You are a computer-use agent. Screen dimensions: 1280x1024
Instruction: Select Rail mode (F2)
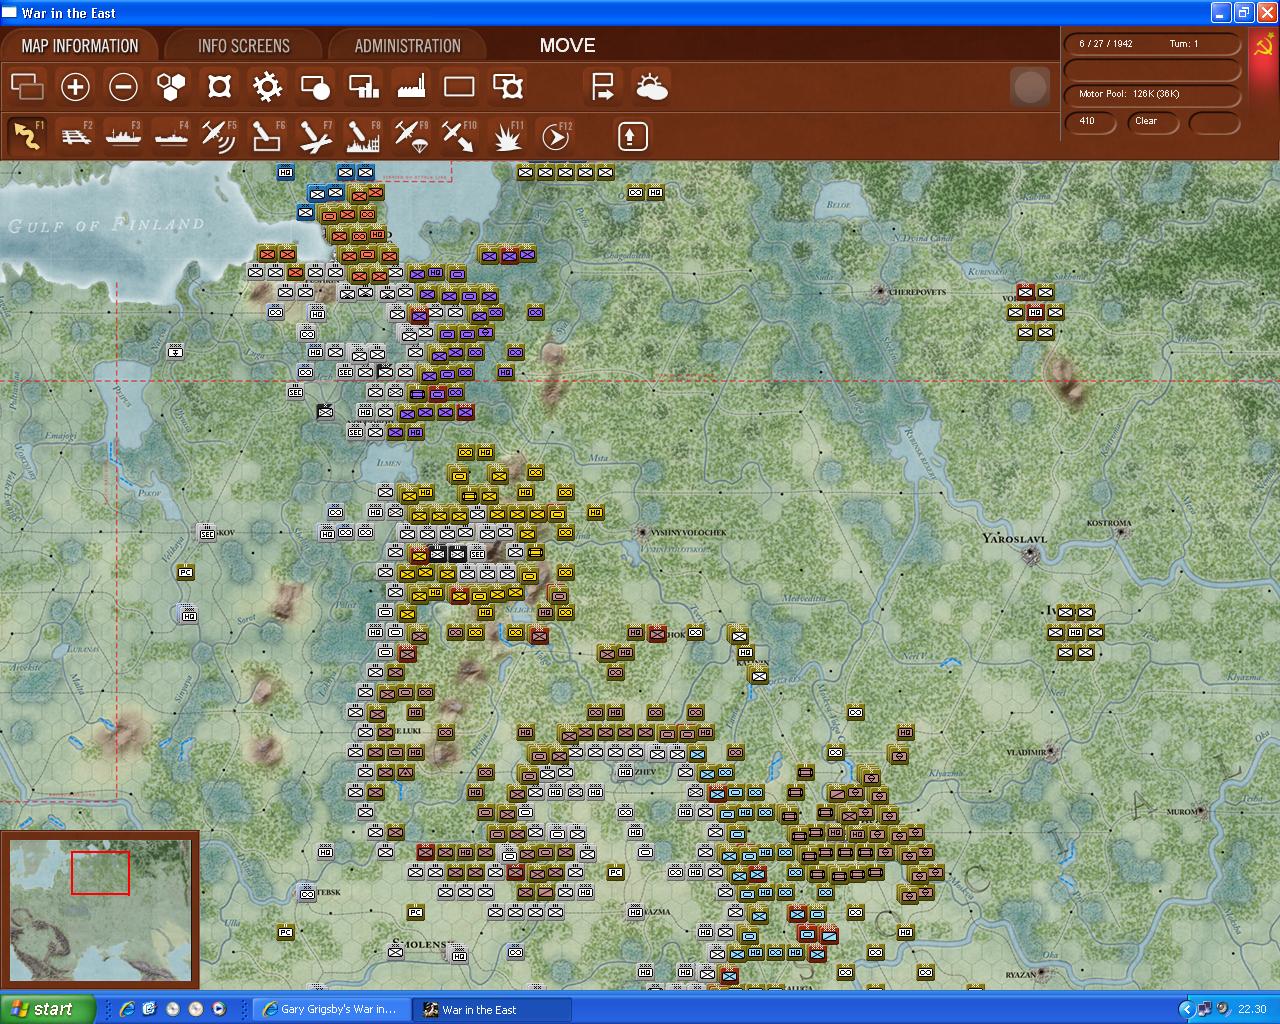pos(75,136)
